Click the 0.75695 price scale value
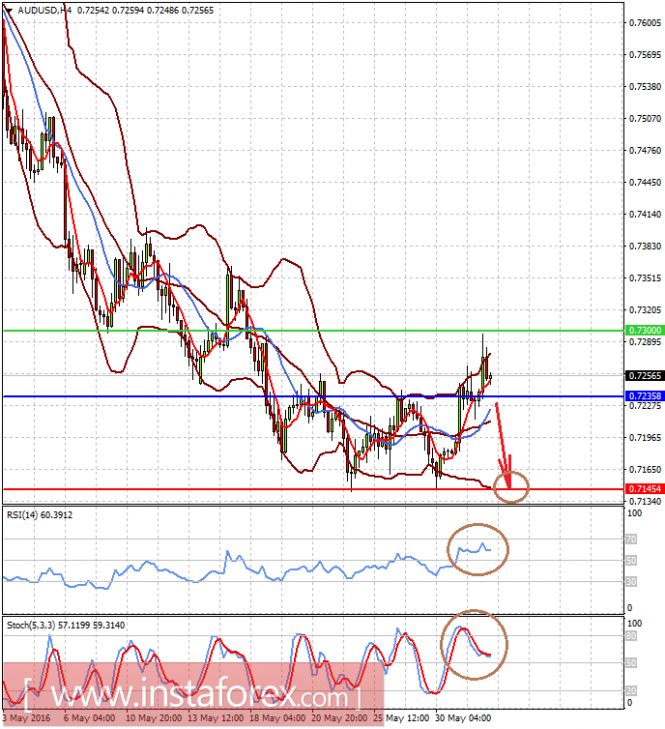Viewport: 665px width, 729px height. coord(645,55)
